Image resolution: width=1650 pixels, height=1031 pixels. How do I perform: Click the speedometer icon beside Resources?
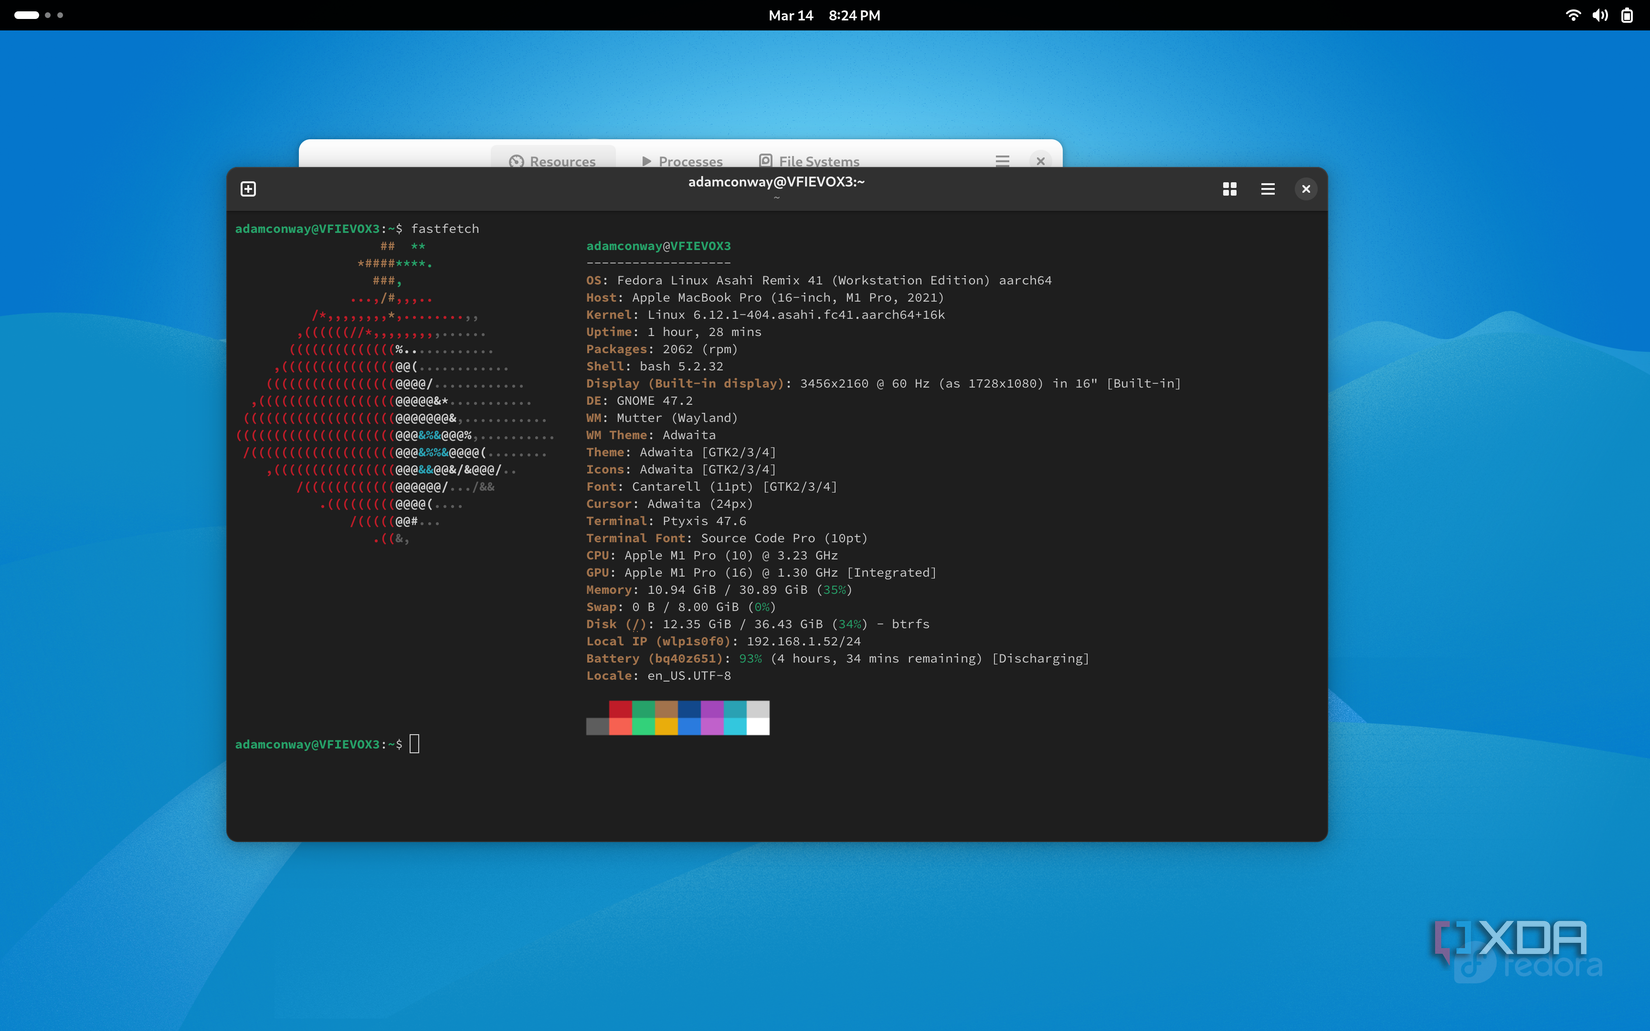tap(516, 161)
